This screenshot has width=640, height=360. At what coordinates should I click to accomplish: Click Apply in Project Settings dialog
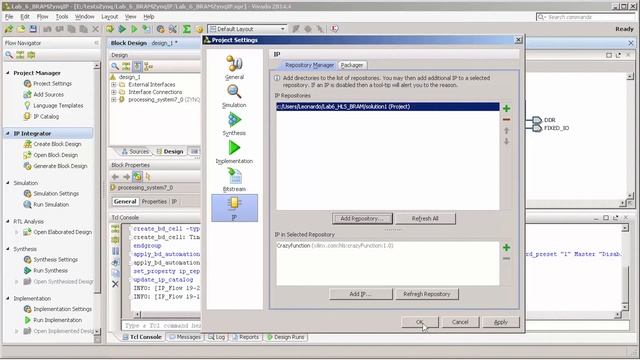click(501, 322)
